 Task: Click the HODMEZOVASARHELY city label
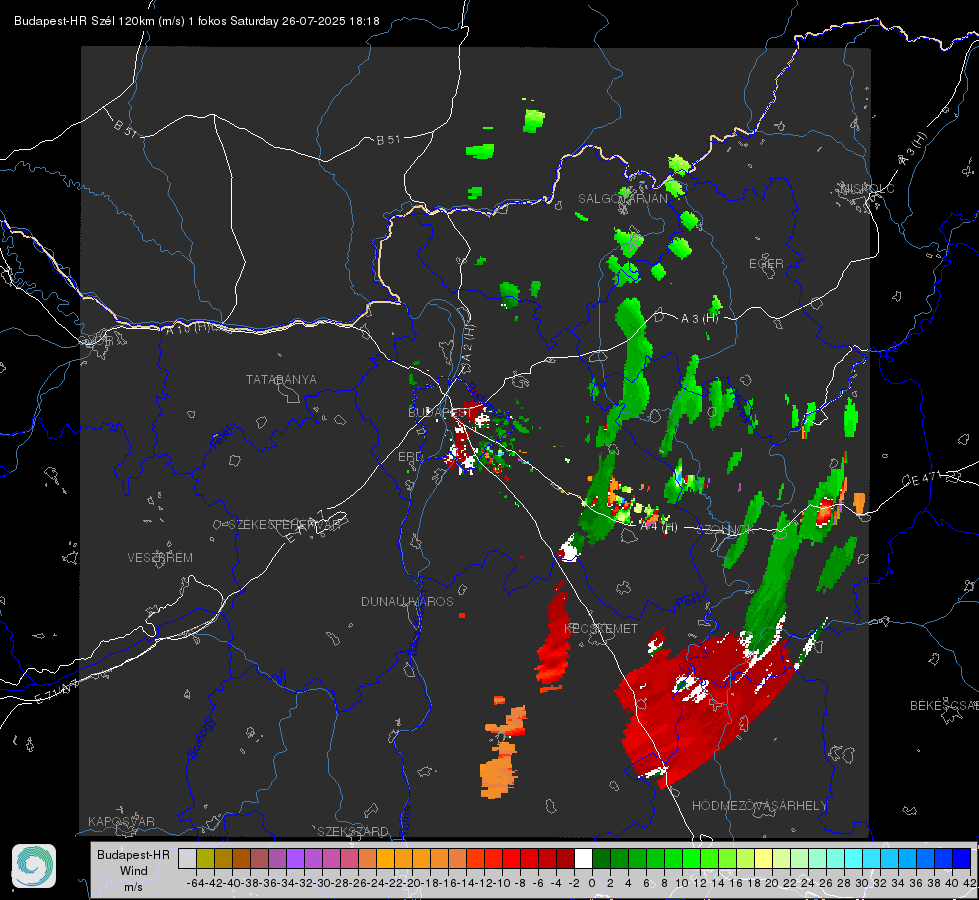(x=759, y=806)
